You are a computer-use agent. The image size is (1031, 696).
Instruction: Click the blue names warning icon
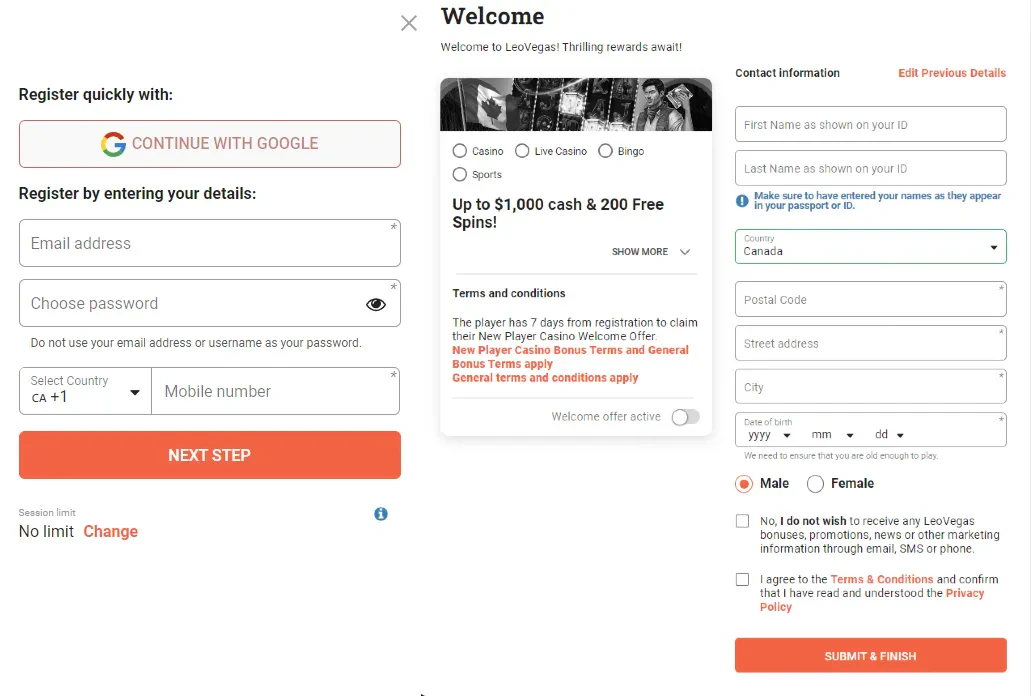(x=742, y=200)
